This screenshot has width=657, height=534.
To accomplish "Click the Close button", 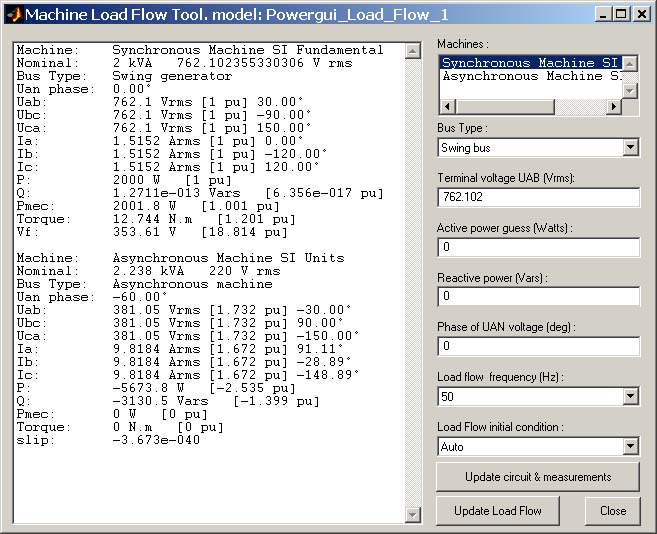I will (613, 511).
